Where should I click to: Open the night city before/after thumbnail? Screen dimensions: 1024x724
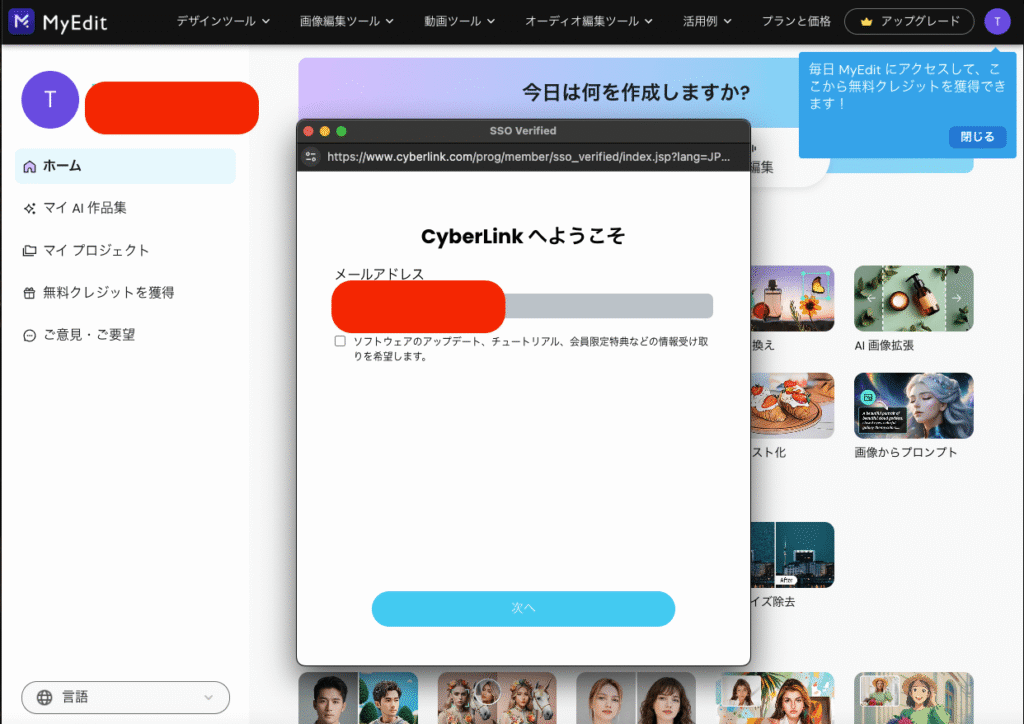pos(792,555)
